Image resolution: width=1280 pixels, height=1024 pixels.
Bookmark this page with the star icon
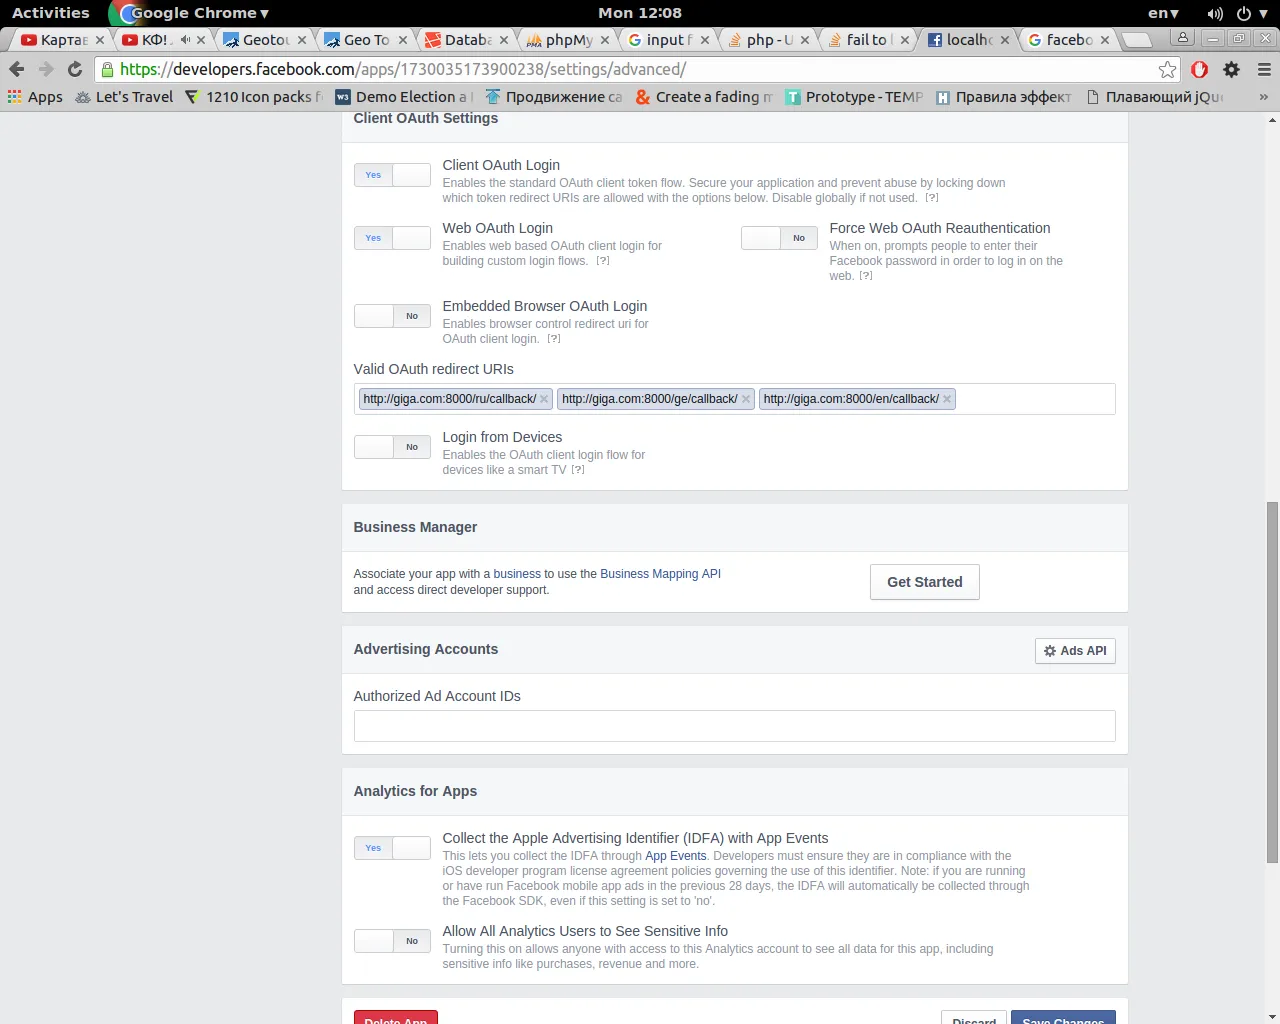point(1167,69)
